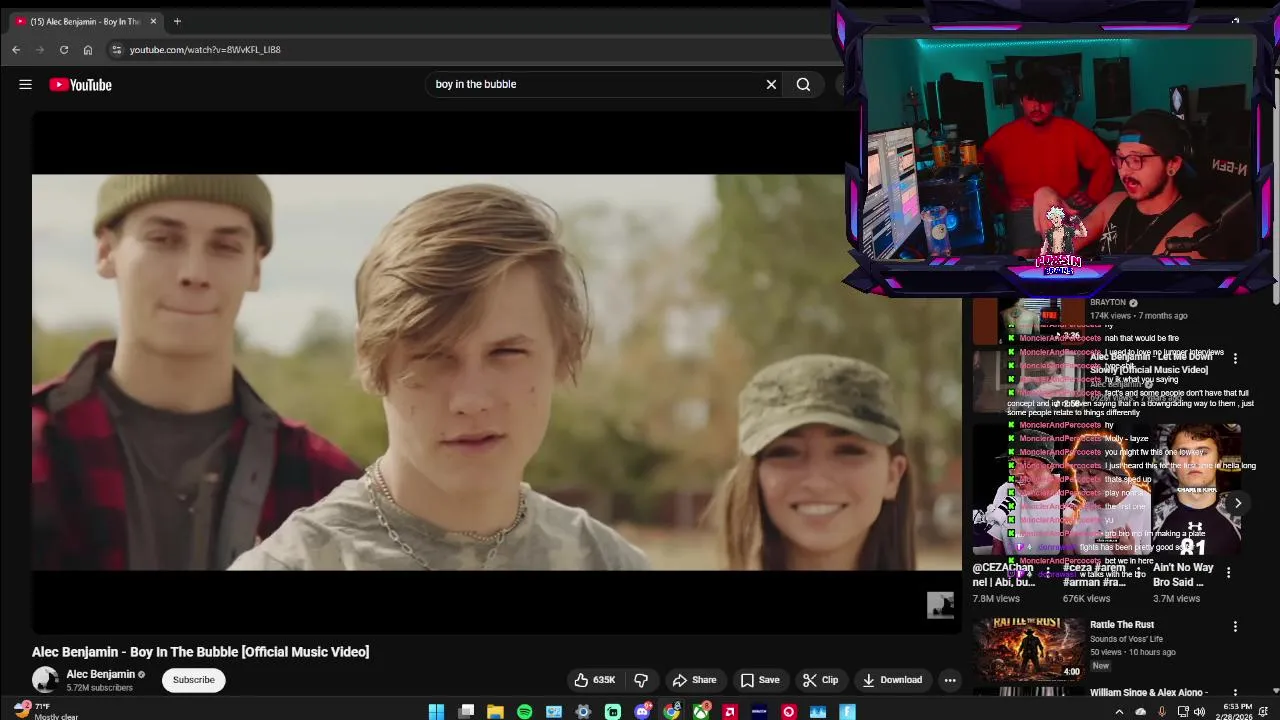Click the video title 'Boy In The Bubble'
This screenshot has width=1280, height=720.
click(200, 652)
